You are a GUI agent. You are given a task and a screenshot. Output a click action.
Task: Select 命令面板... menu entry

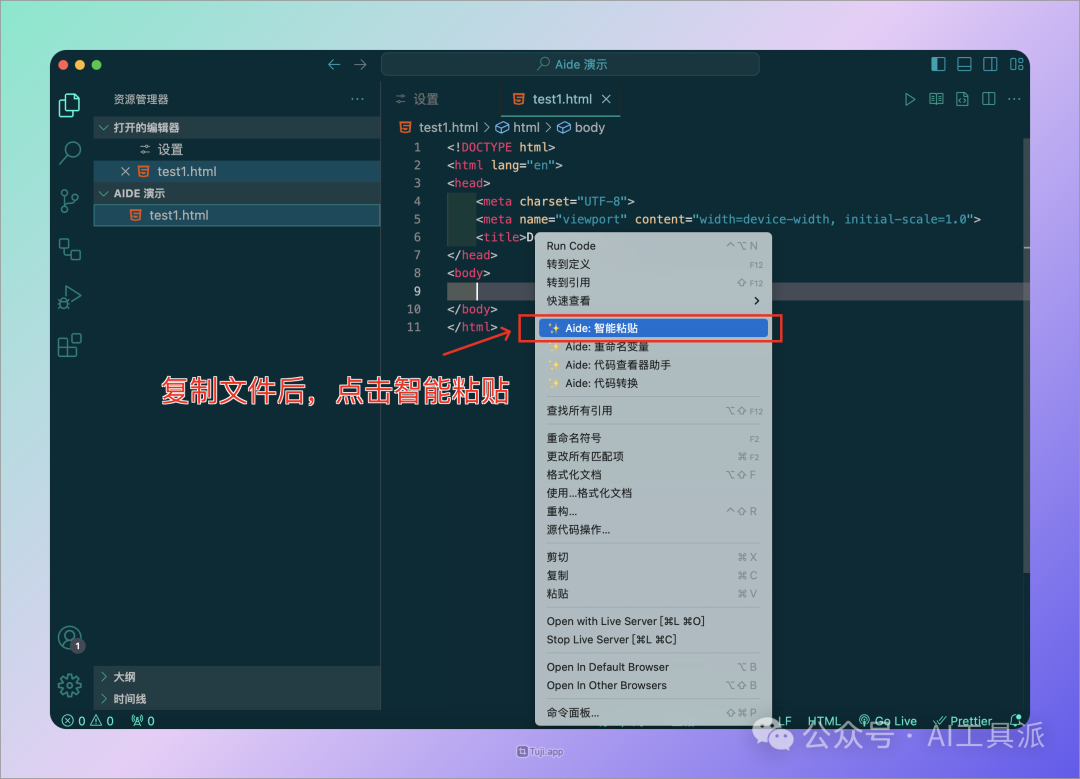click(653, 713)
